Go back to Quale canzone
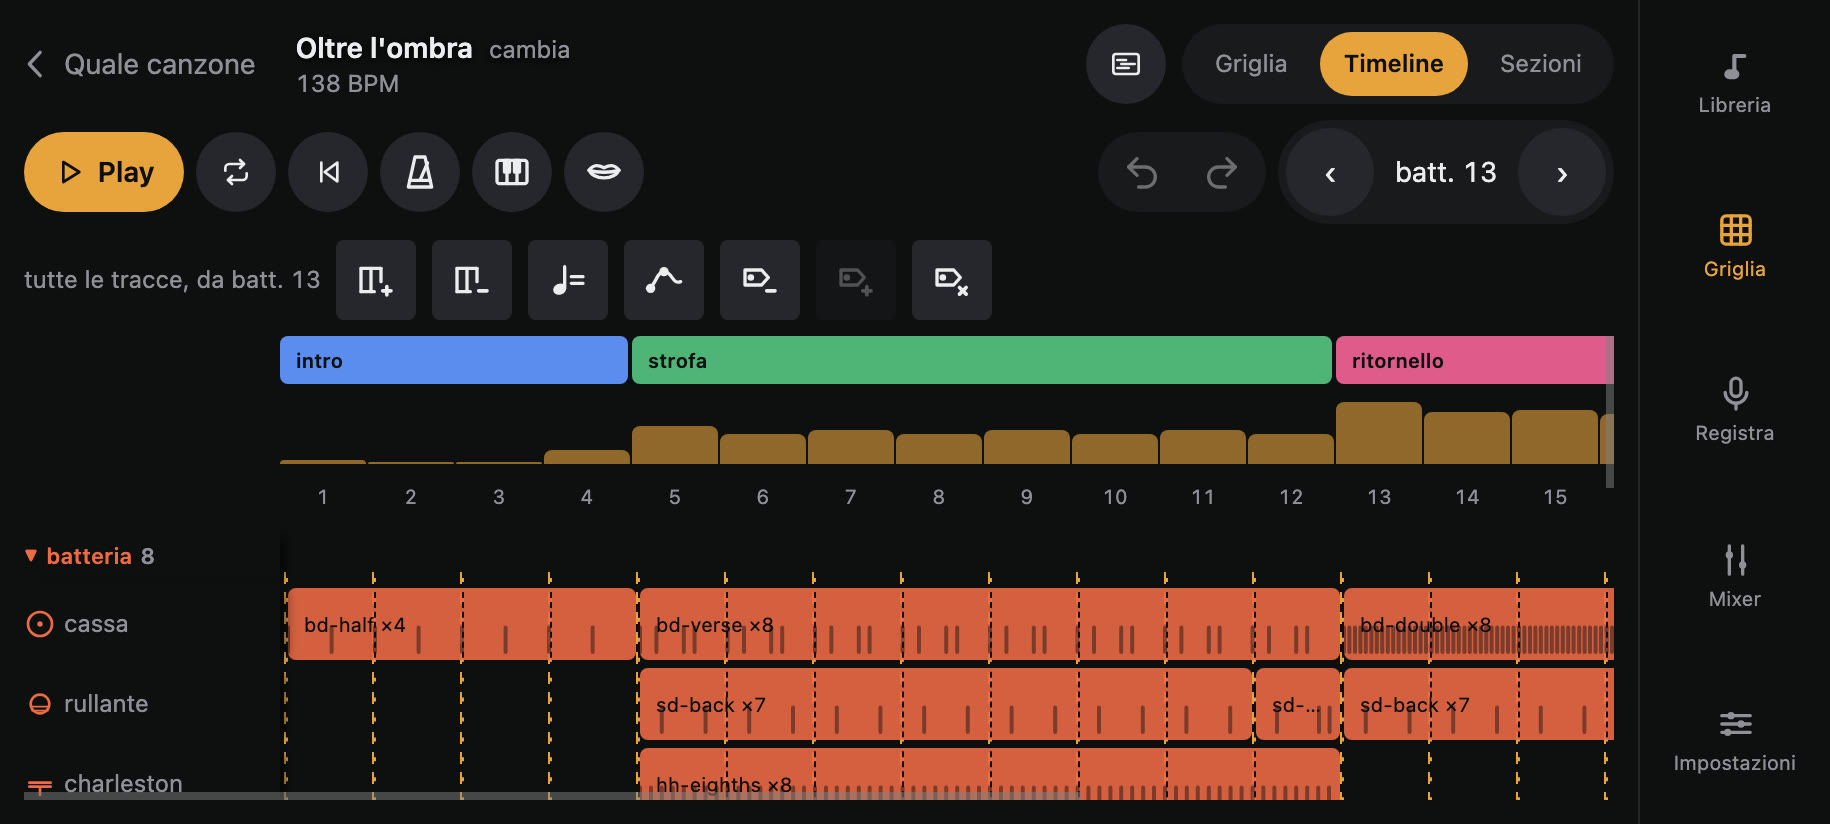 click(140, 64)
